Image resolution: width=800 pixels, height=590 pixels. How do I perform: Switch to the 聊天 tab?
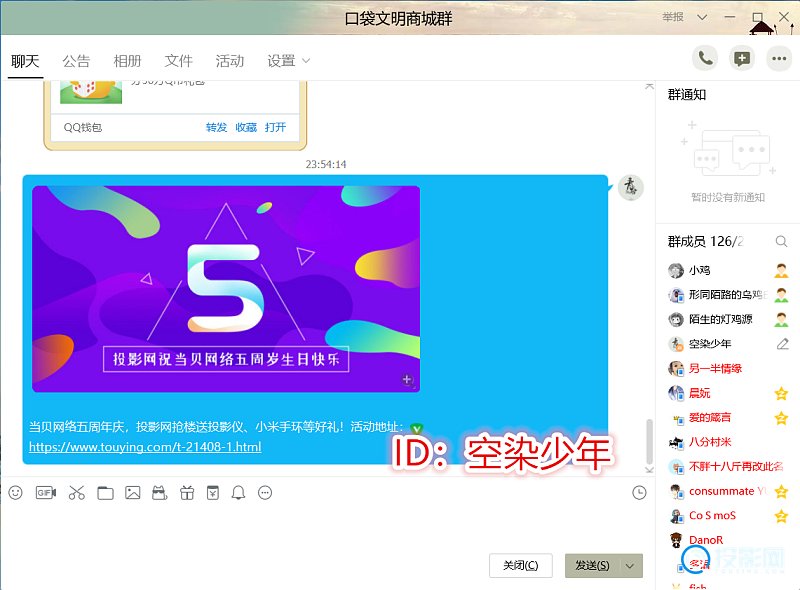coord(25,61)
